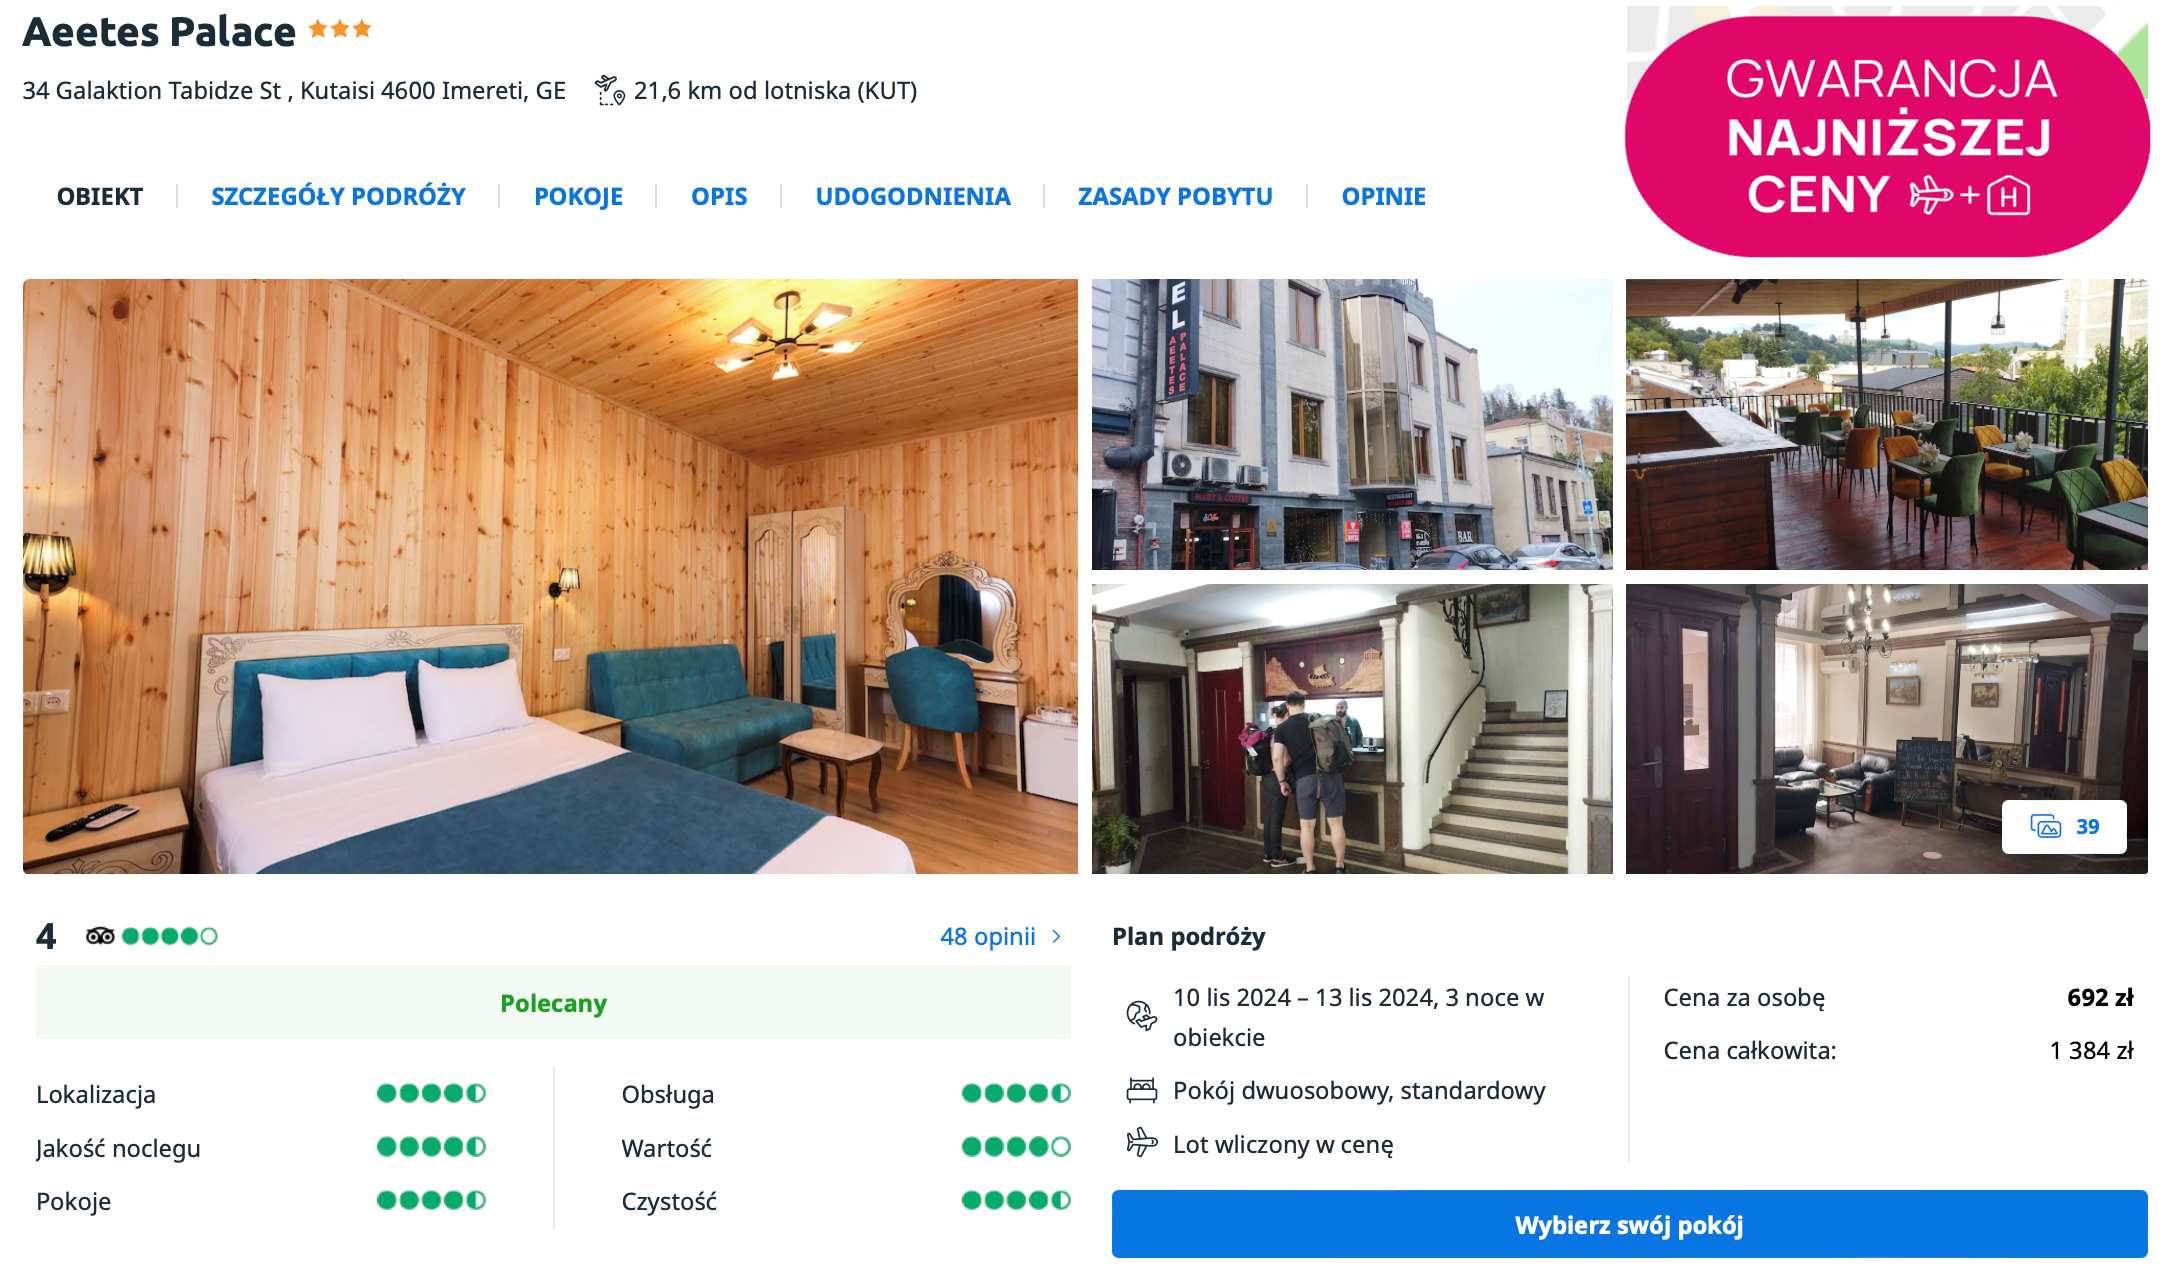Click the orange hotel star rating
The image size is (2165, 1278).
[x=340, y=30]
